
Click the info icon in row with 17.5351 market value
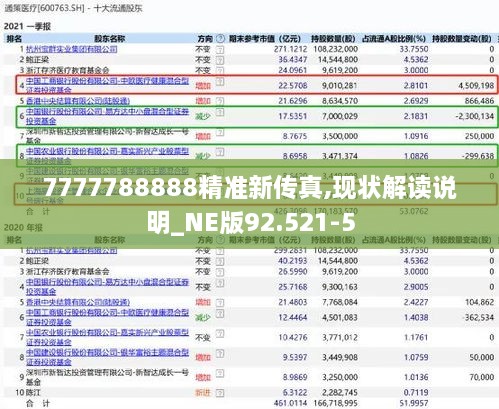coord(220,112)
